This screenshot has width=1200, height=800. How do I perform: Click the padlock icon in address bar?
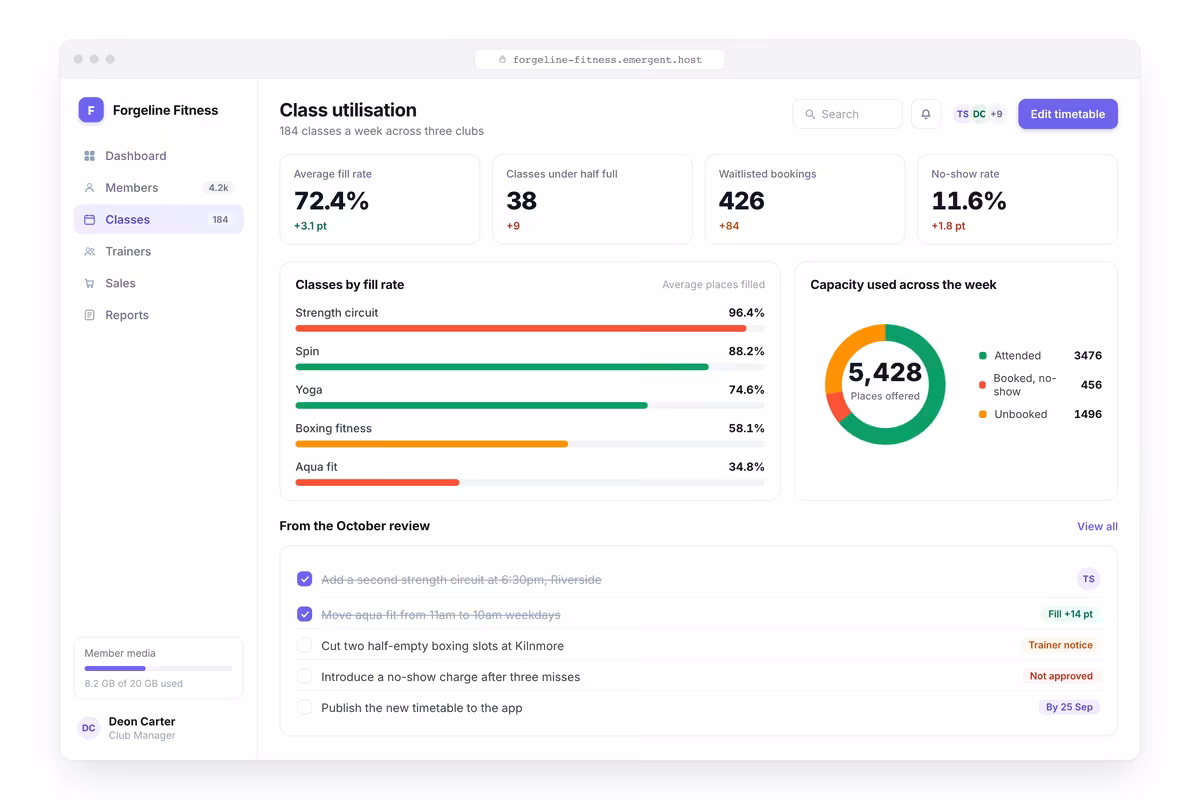click(x=503, y=60)
